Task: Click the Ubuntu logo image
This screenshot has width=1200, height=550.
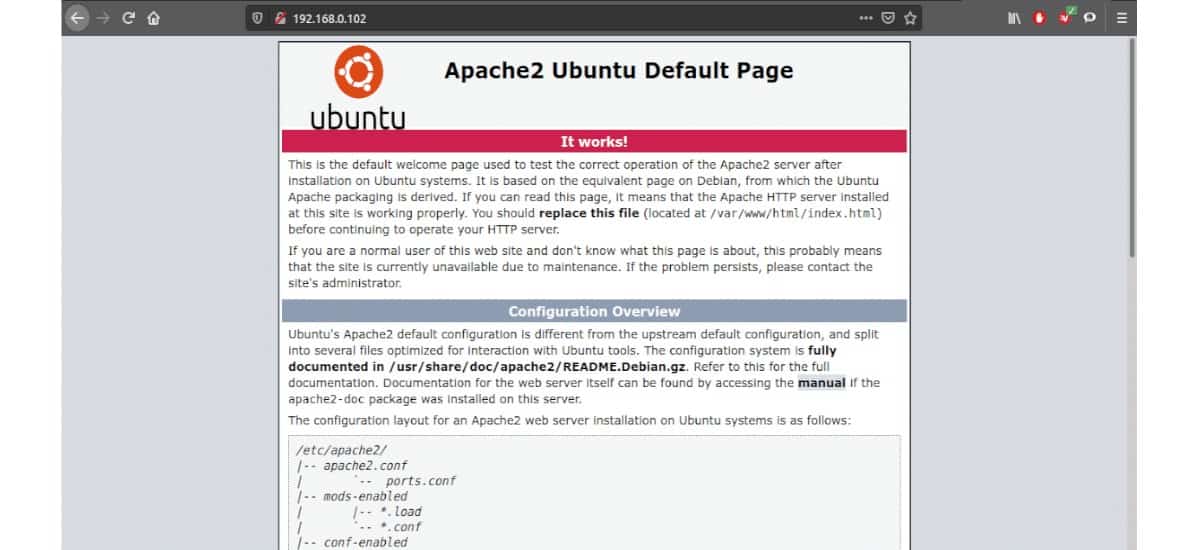Action: tap(357, 87)
